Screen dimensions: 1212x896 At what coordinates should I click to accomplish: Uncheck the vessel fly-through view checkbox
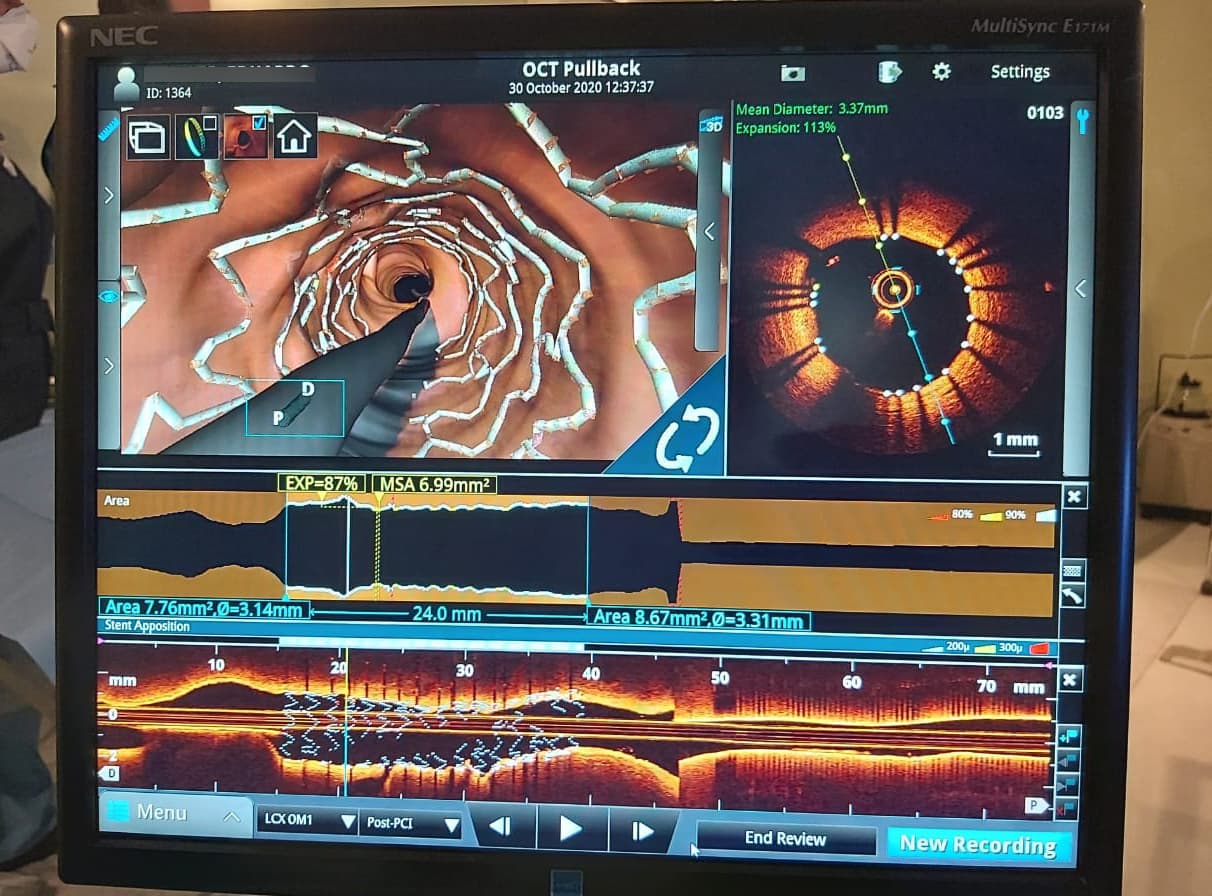coord(259,123)
